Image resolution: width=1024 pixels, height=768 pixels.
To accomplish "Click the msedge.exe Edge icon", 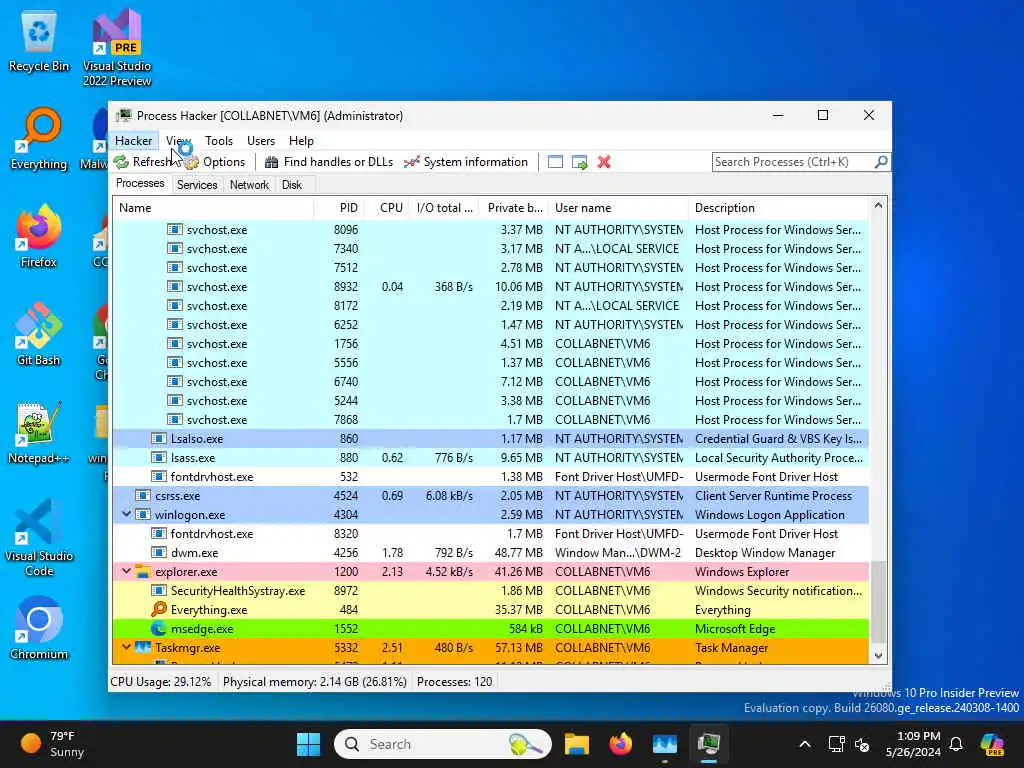I will click(159, 629).
